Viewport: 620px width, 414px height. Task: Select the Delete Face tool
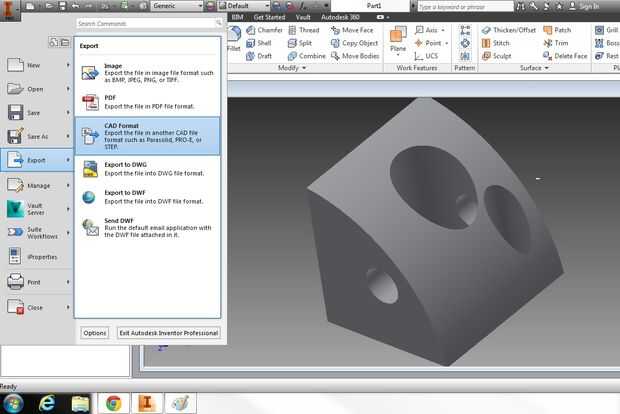tap(565, 56)
